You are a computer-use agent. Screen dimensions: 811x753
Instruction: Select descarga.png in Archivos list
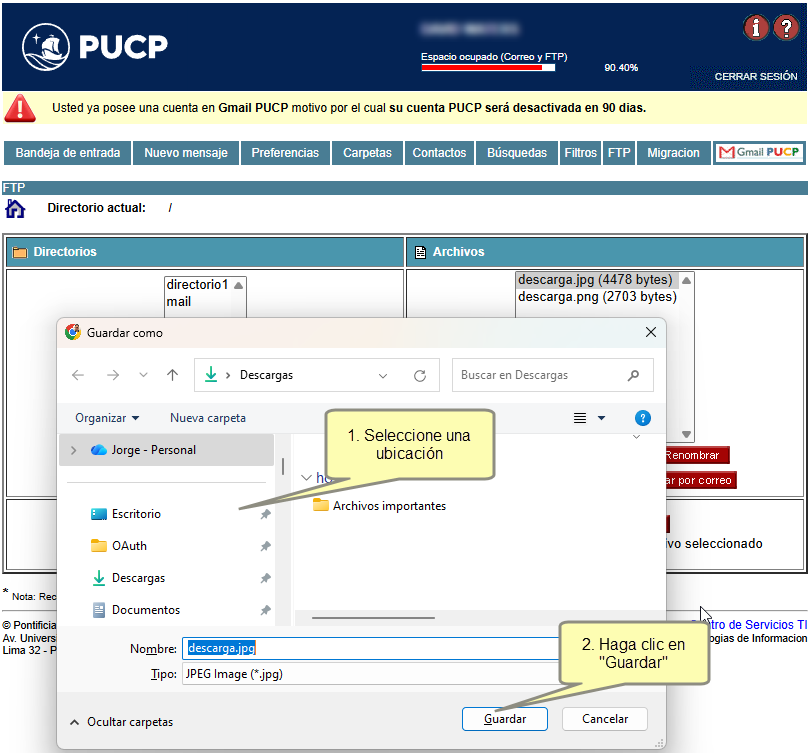[597, 297]
